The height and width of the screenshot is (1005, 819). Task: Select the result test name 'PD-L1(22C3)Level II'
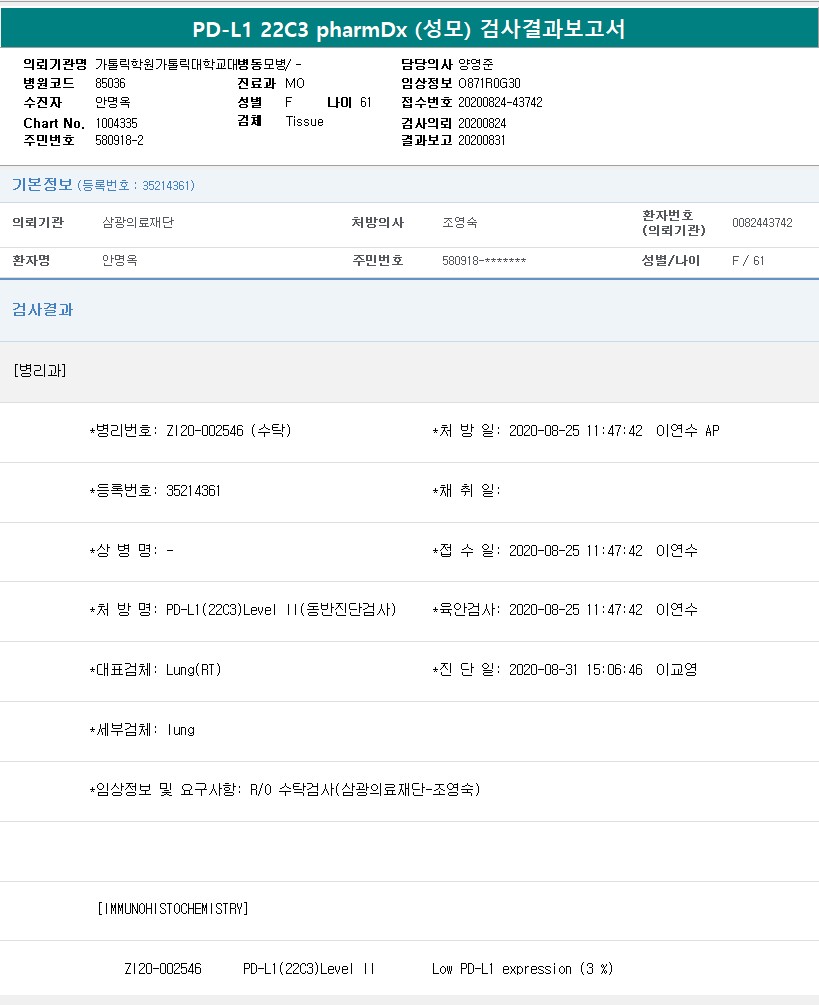(x=308, y=969)
